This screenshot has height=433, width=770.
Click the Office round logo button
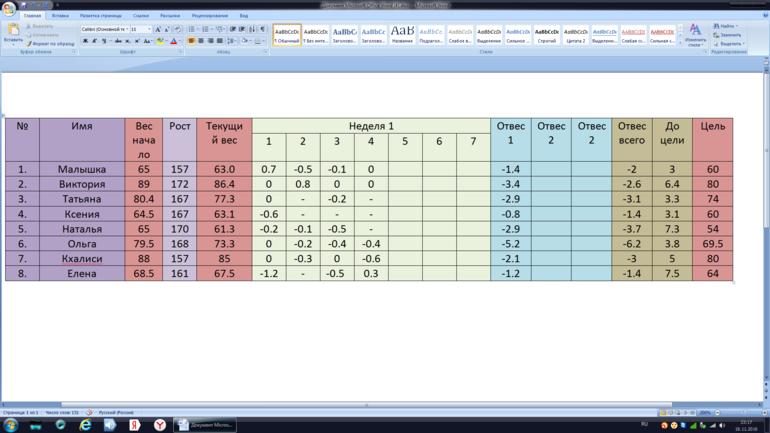click(x=9, y=8)
